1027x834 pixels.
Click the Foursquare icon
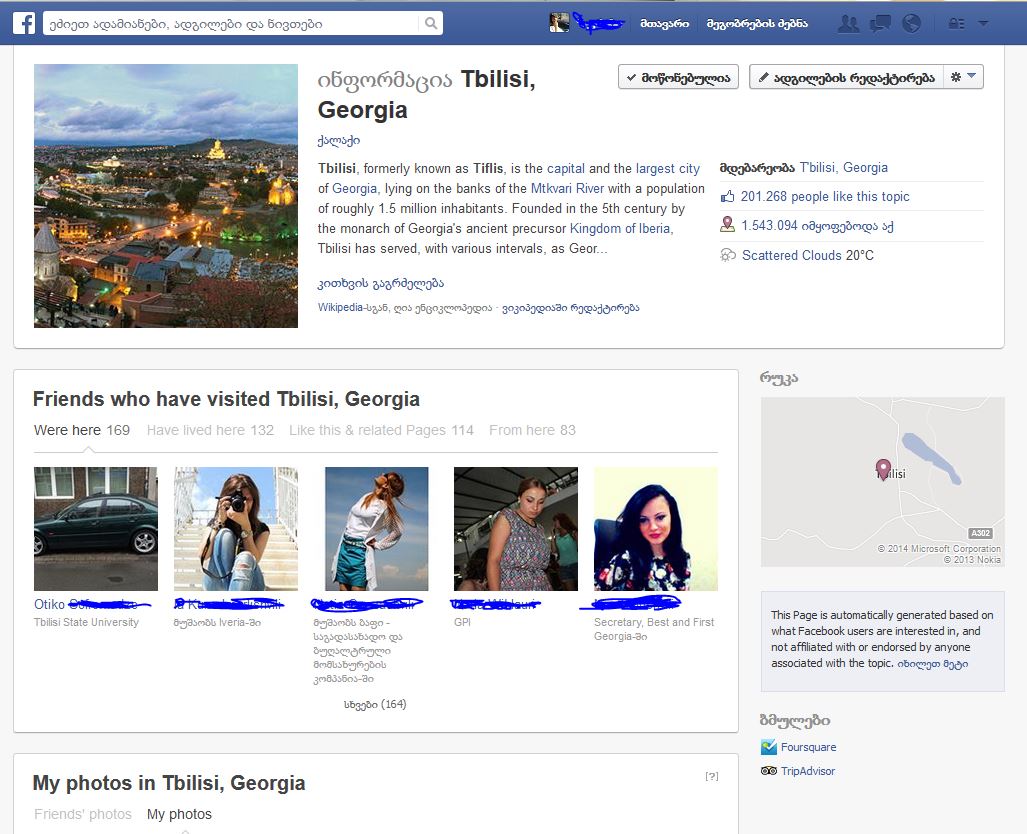click(768, 747)
